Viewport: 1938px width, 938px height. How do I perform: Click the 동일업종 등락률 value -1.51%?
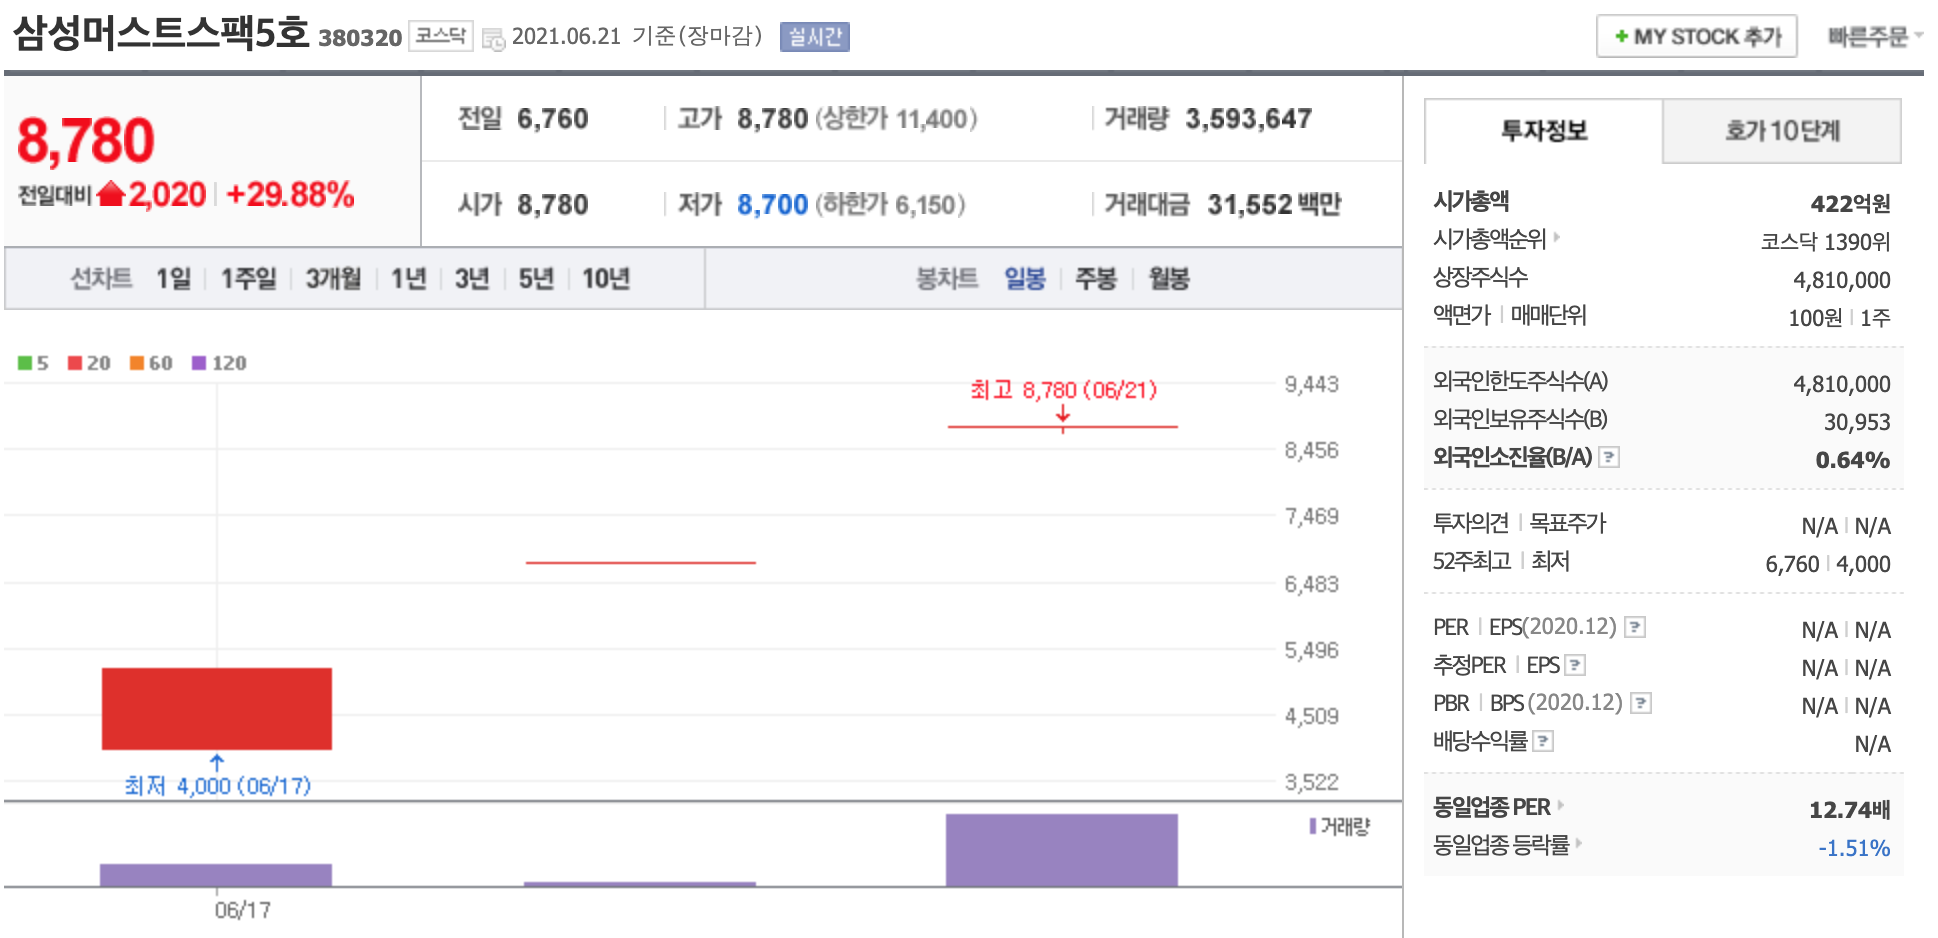coord(1854,848)
